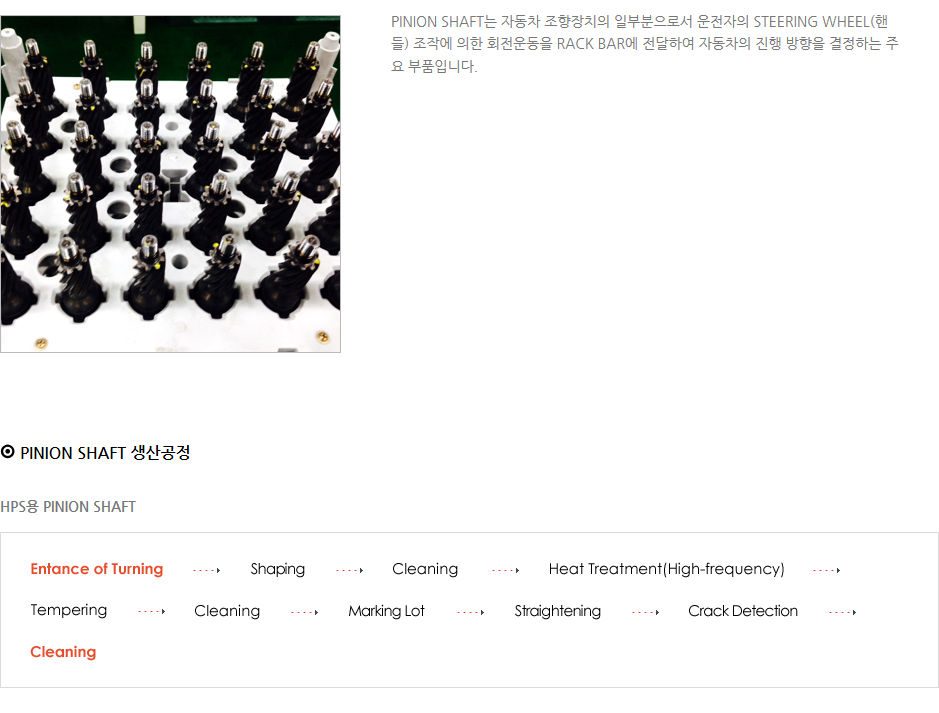This screenshot has width=939, height=713.
Task: Select the Tempering process step
Action: [x=69, y=611]
